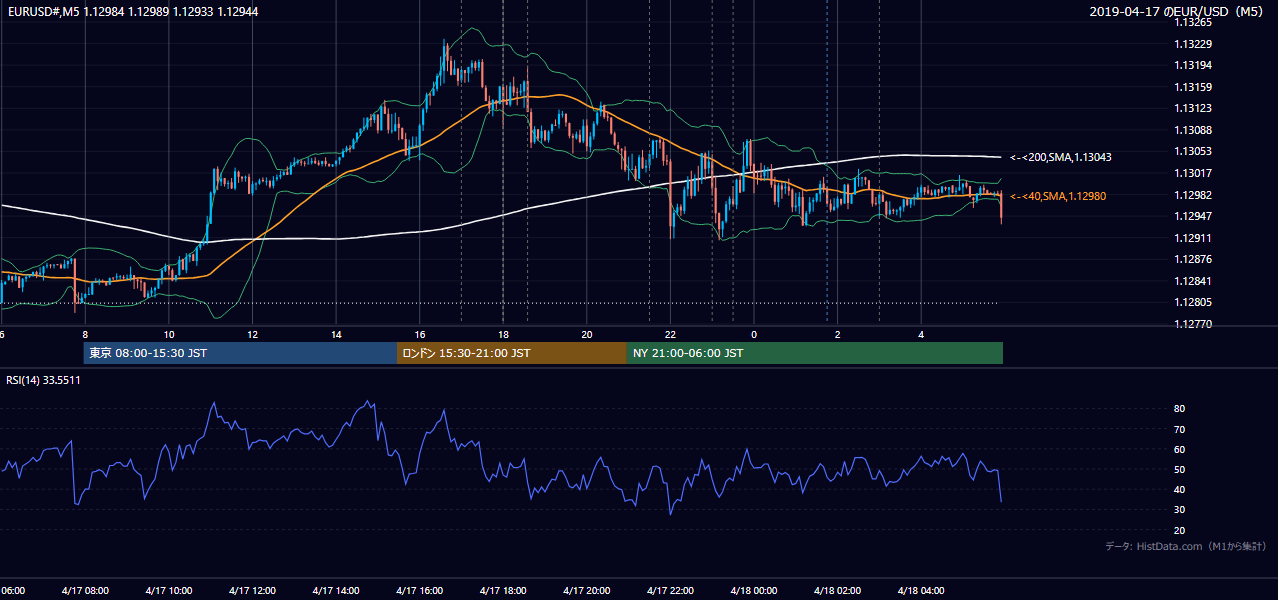Click RSI scale value 30
1278x600 pixels.
(x=1179, y=510)
